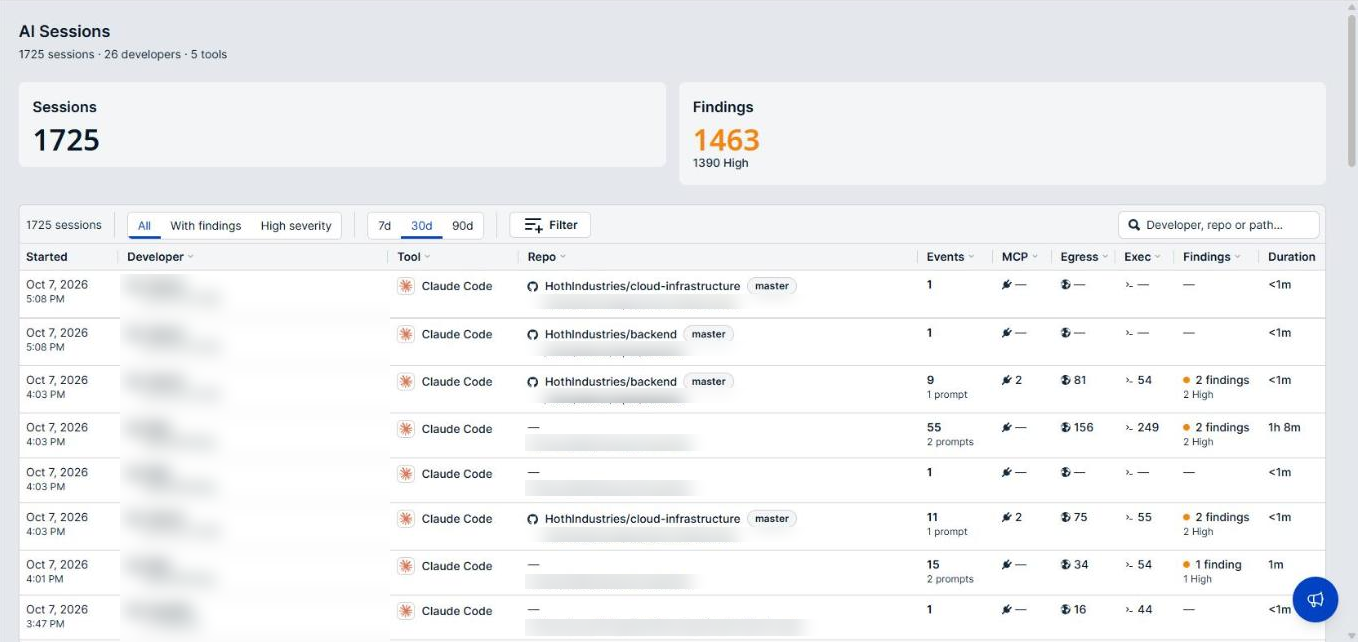Click Claude Code icon in the 11-events cloud-infrastructure row
Viewport: 1358px width, 642px height.
coord(406,519)
